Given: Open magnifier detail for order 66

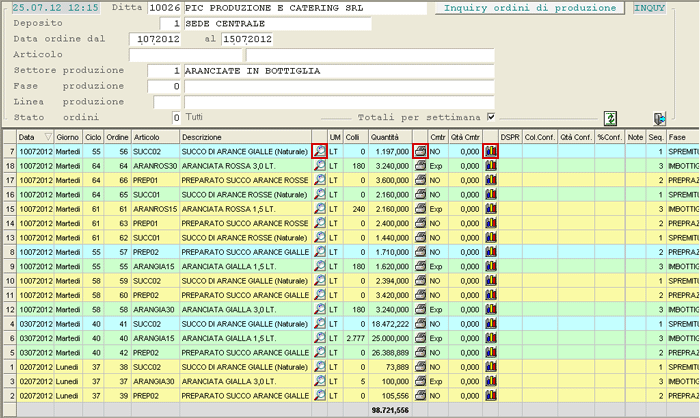Looking at the screenshot, I should coord(320,180).
